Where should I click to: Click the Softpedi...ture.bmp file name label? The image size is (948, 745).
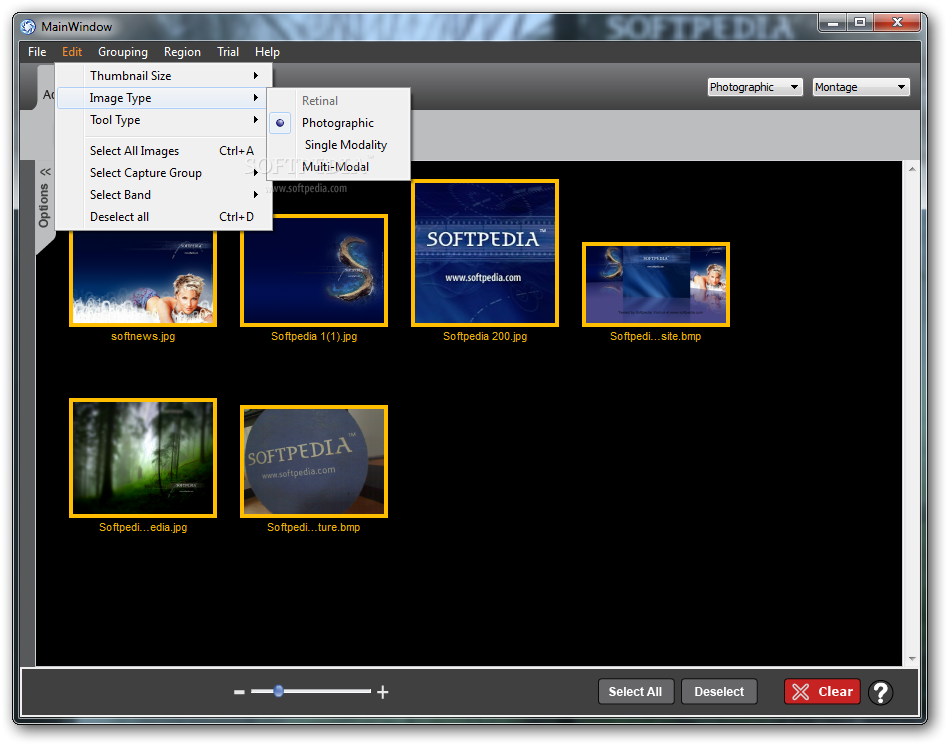[314, 527]
